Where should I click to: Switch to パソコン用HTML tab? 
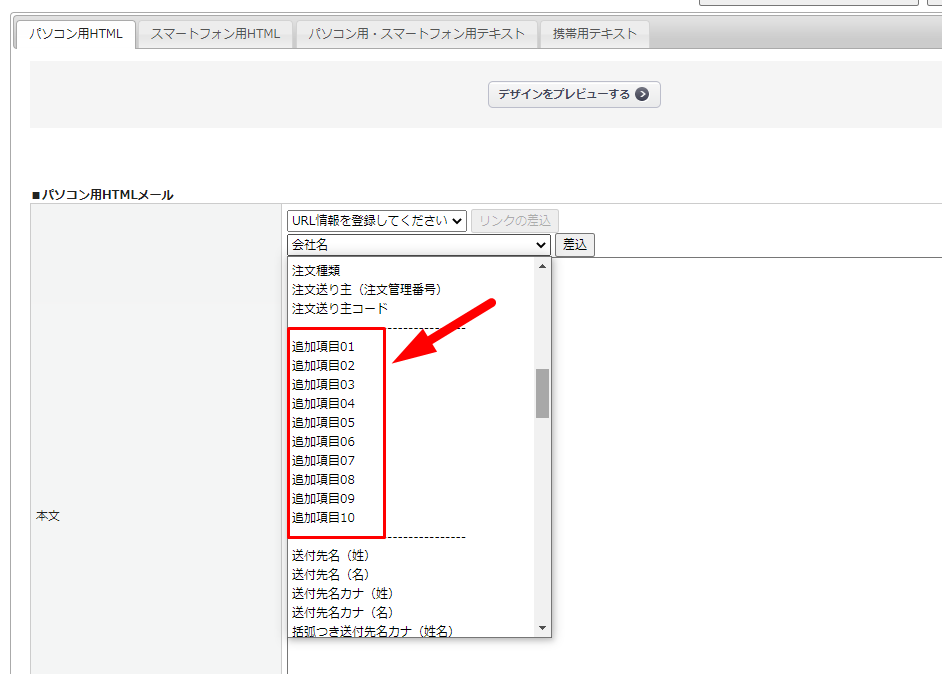coord(76,34)
